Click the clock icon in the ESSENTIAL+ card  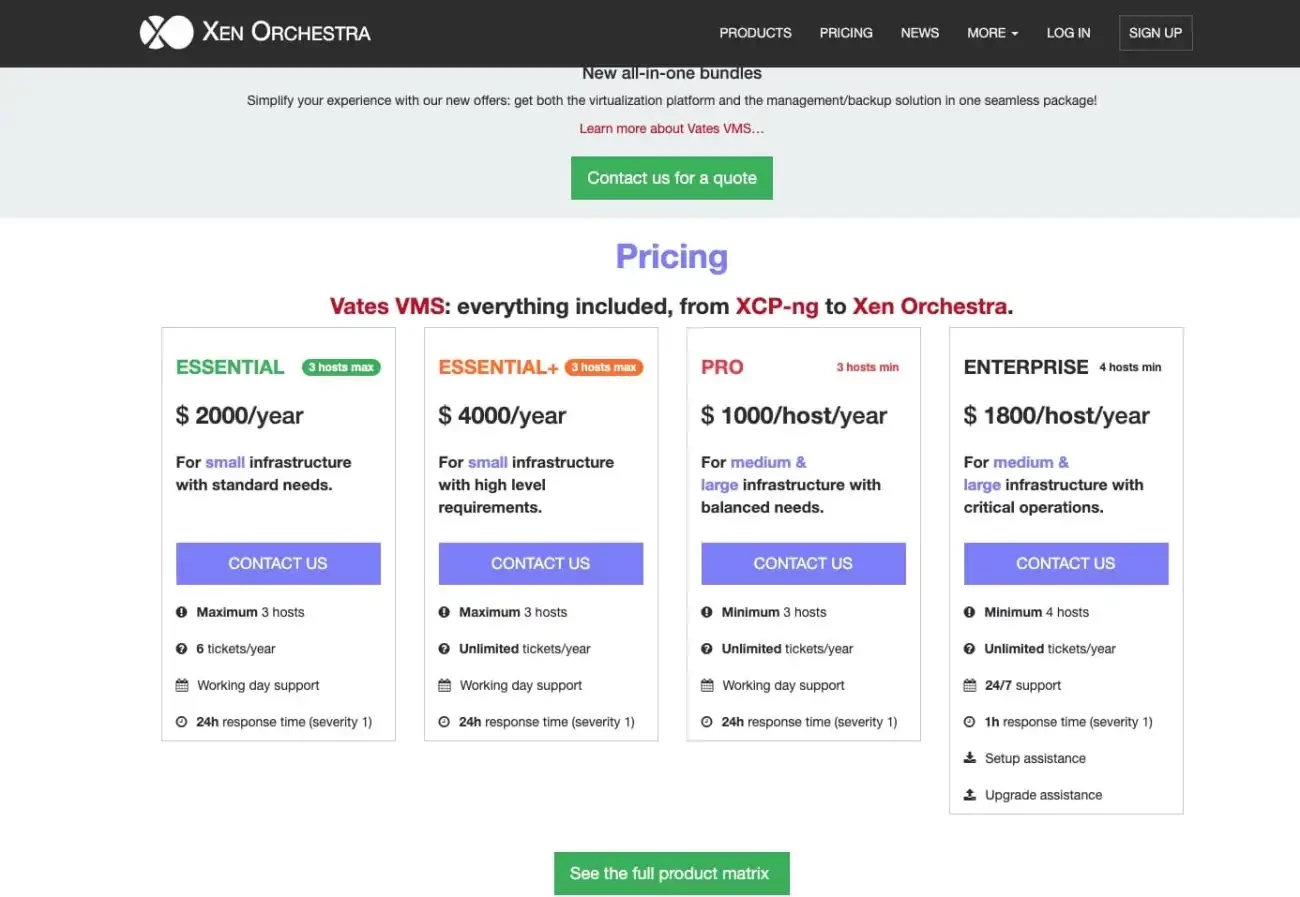click(444, 722)
